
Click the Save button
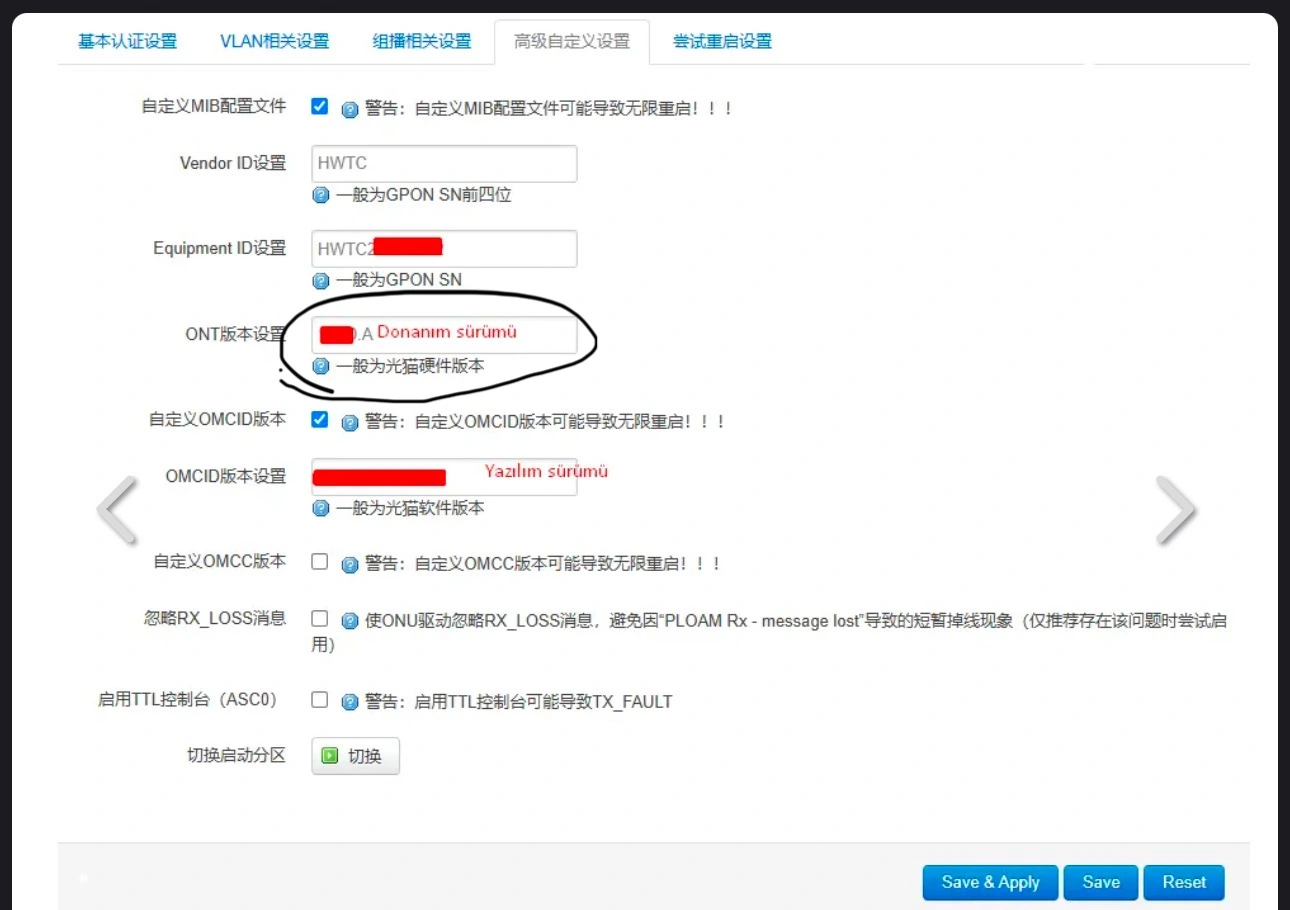1100,882
